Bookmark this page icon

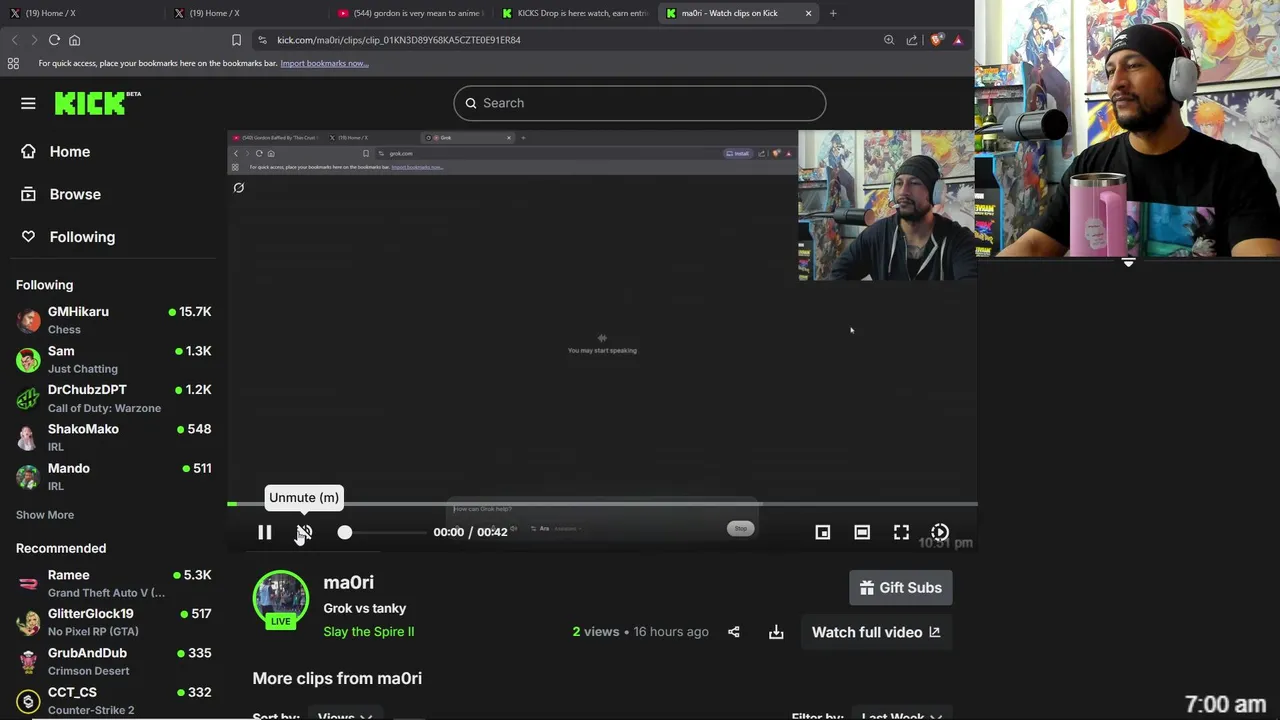tap(236, 40)
